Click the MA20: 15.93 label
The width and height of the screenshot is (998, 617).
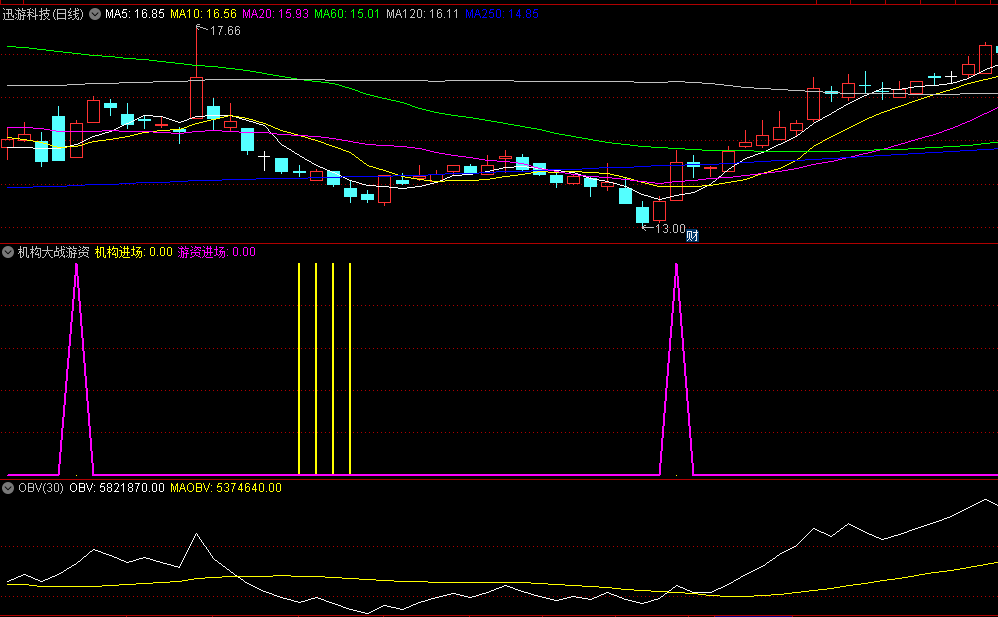[x=275, y=14]
